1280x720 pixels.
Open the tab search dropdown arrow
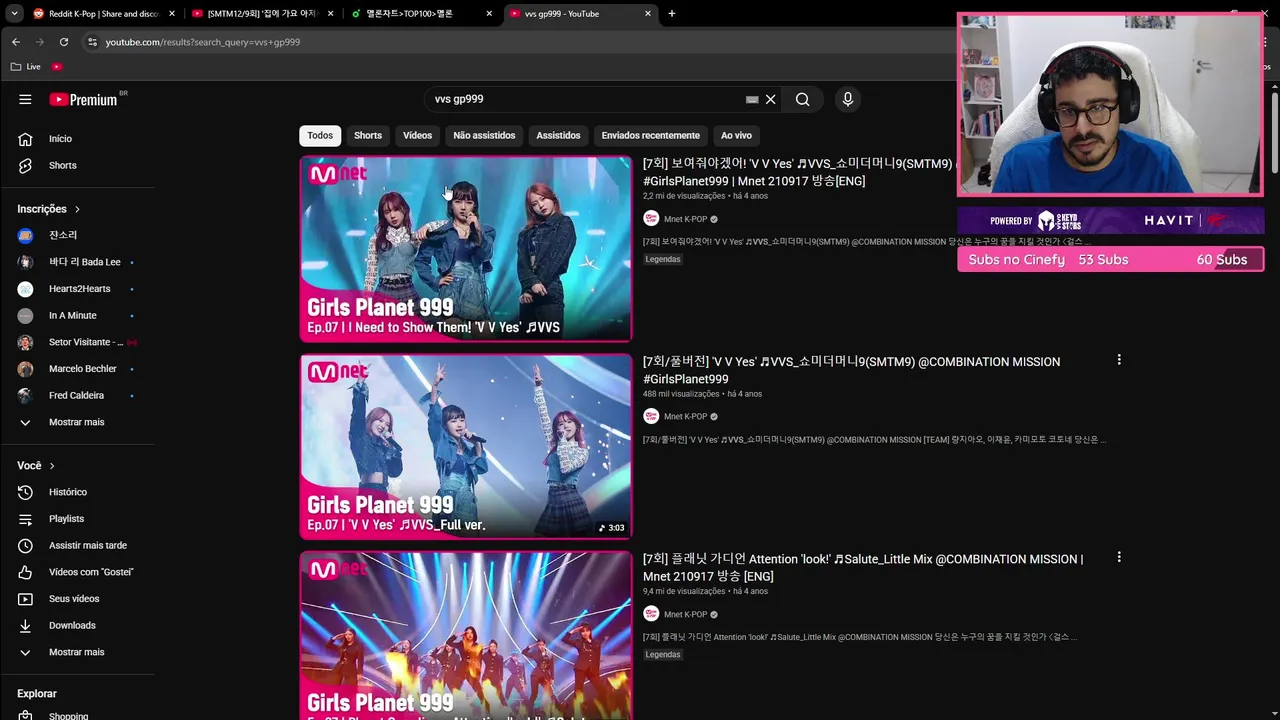(x=14, y=14)
